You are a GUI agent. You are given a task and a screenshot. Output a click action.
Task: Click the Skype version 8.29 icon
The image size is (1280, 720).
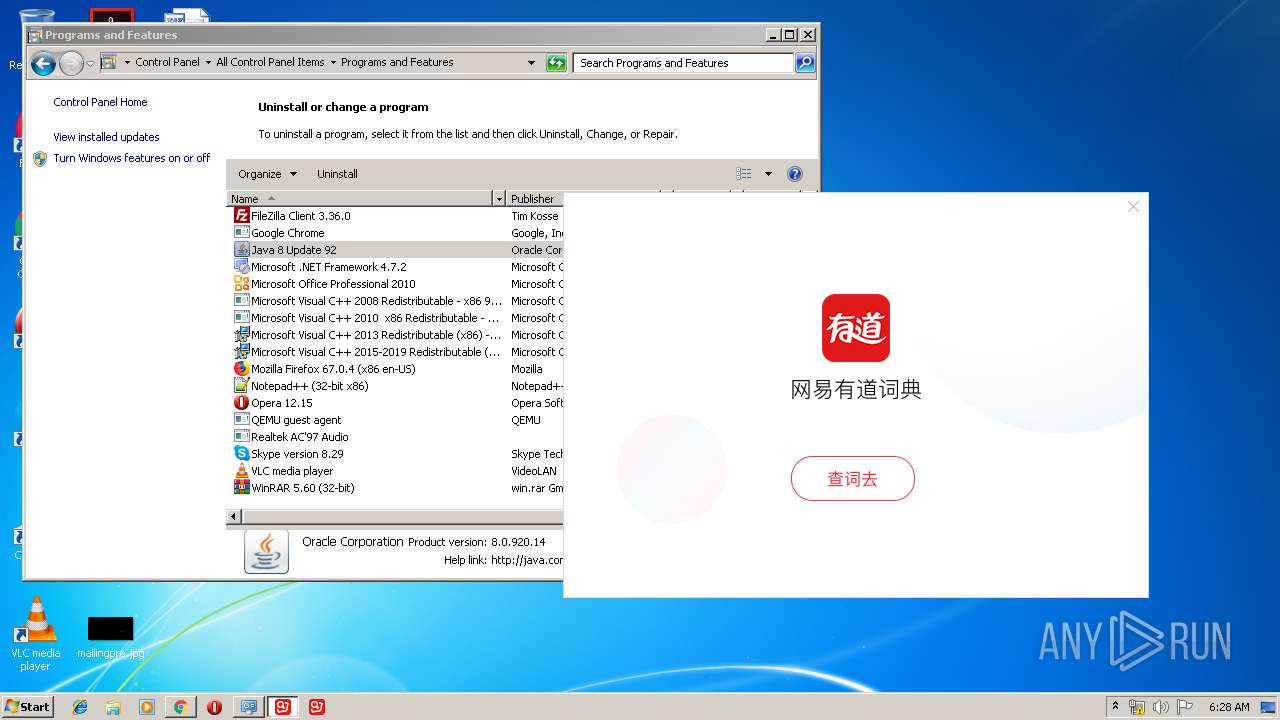241,453
